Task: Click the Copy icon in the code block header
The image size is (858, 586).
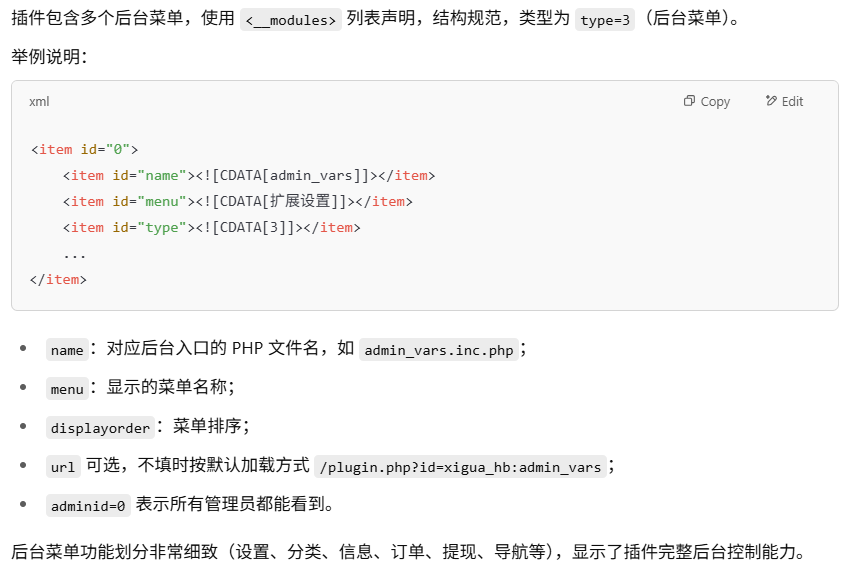Action: click(x=690, y=101)
